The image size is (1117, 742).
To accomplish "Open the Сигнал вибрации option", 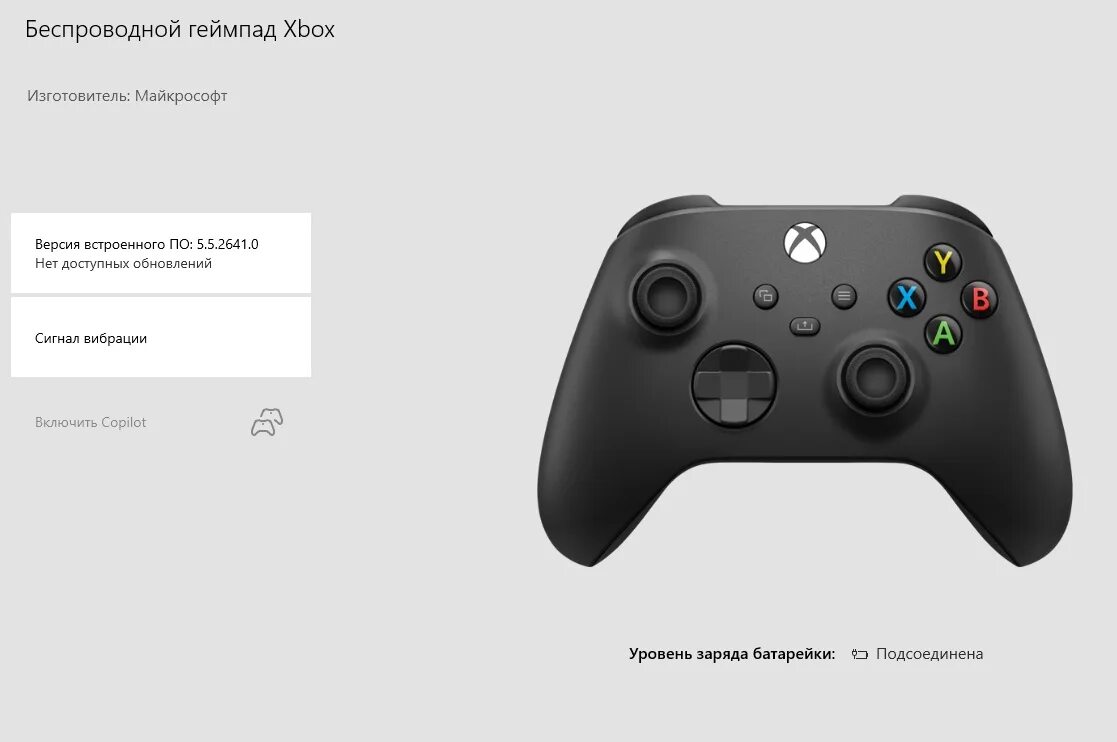I will tap(161, 338).
